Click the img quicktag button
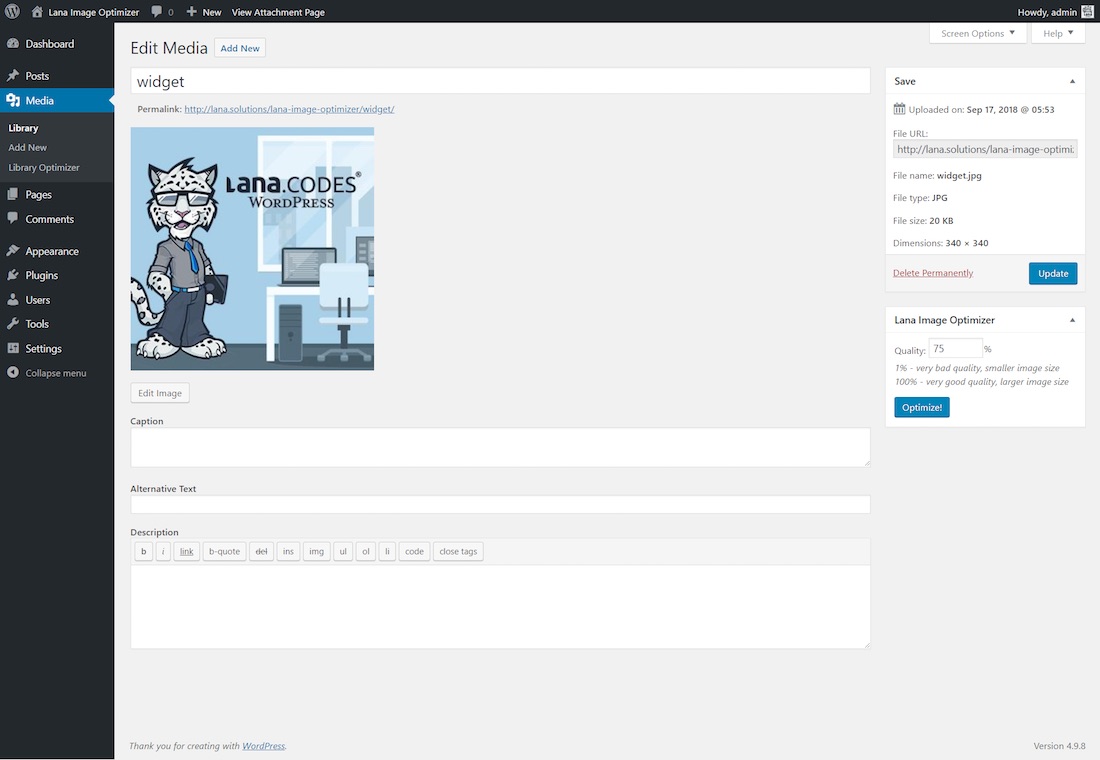This screenshot has height=760, width=1100. (316, 552)
